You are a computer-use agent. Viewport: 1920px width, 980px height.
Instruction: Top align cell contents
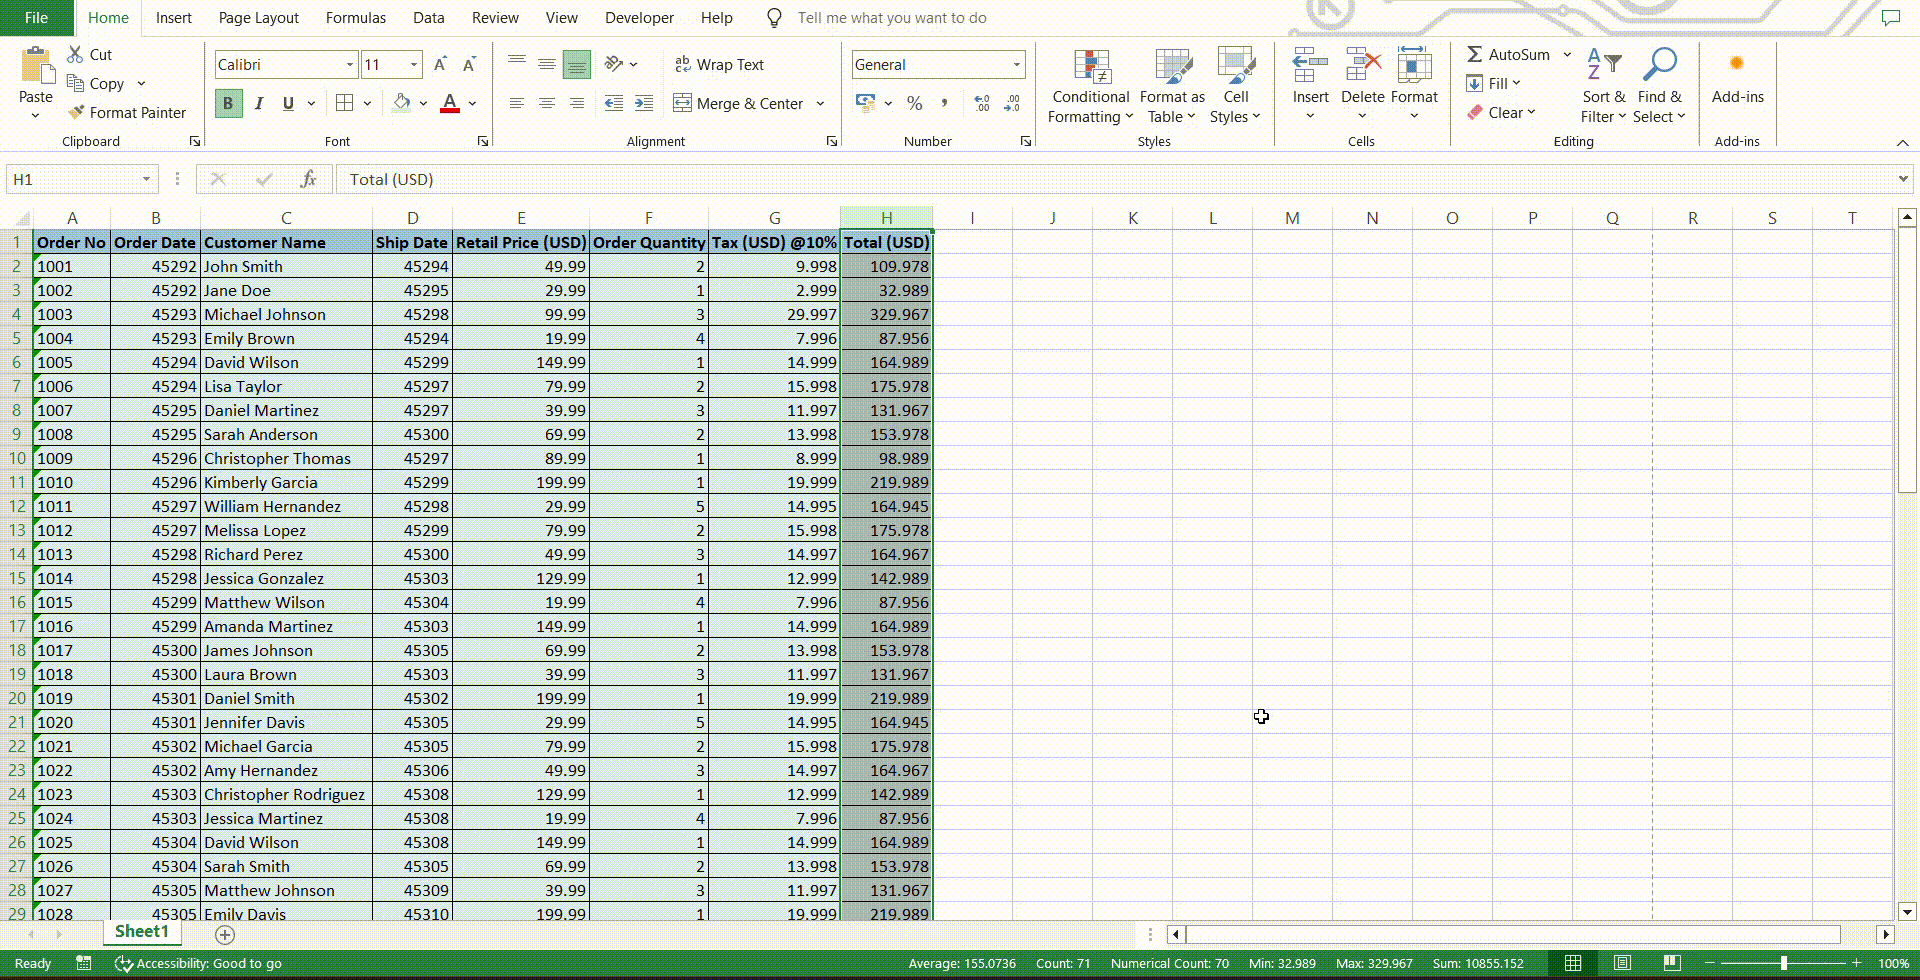(517, 64)
